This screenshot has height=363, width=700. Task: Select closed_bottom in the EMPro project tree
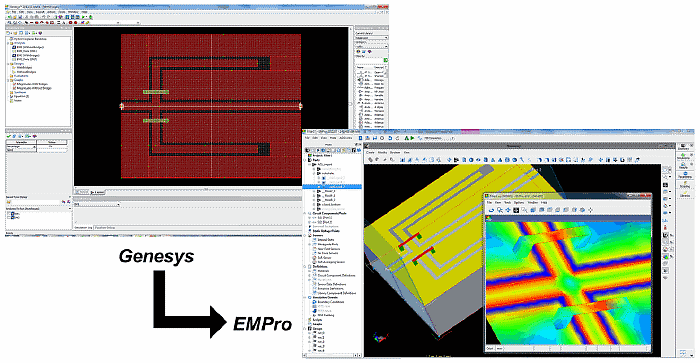[x=331, y=204]
